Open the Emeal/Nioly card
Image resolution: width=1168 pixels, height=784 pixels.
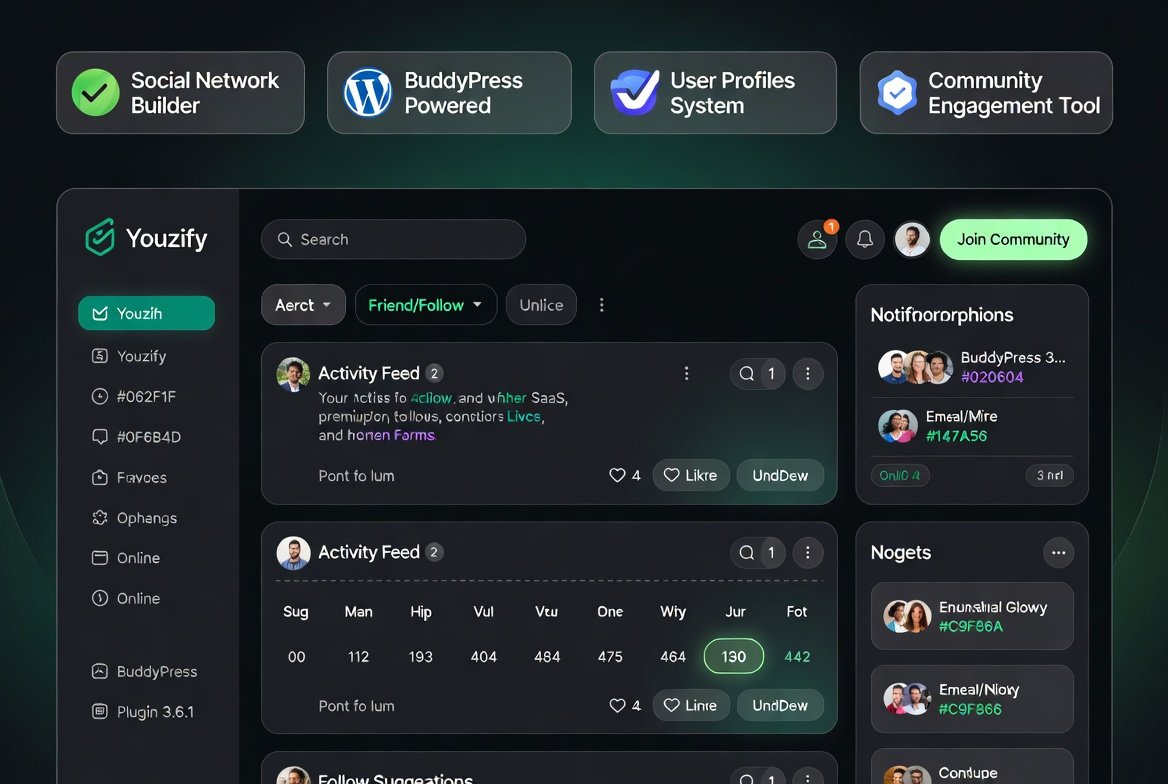tap(972, 699)
